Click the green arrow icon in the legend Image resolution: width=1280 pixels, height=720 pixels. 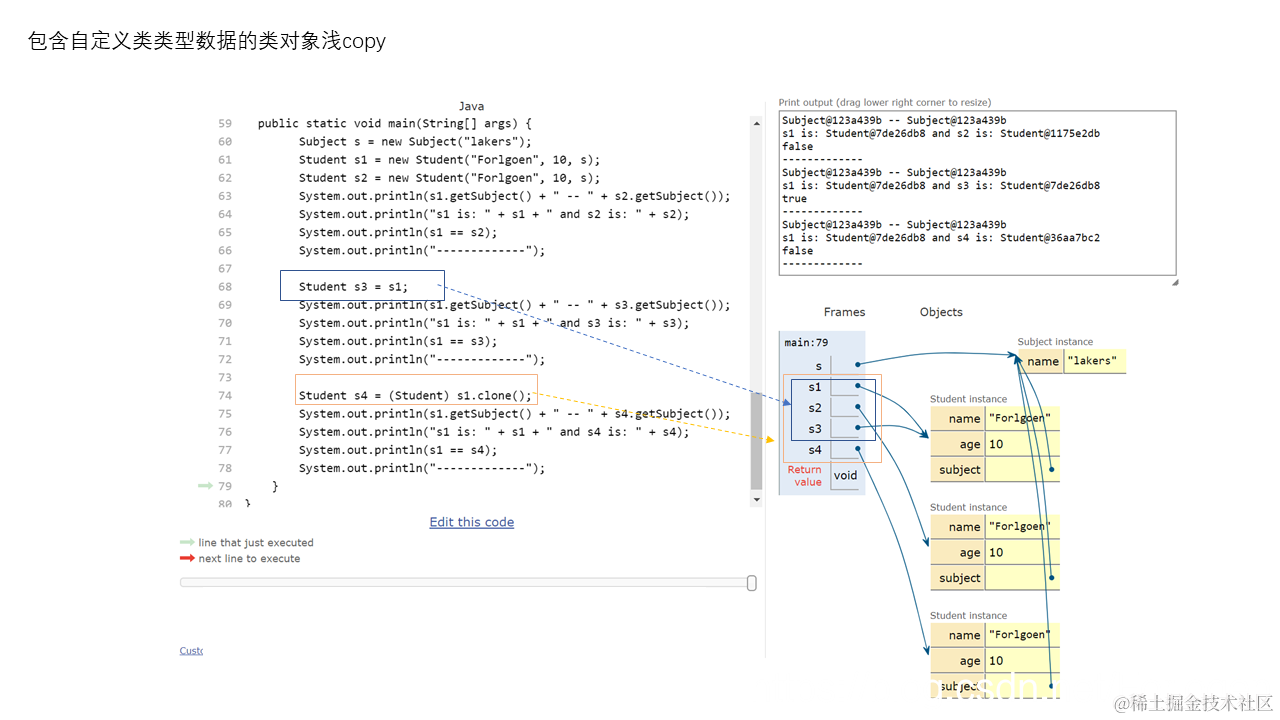pos(187,543)
